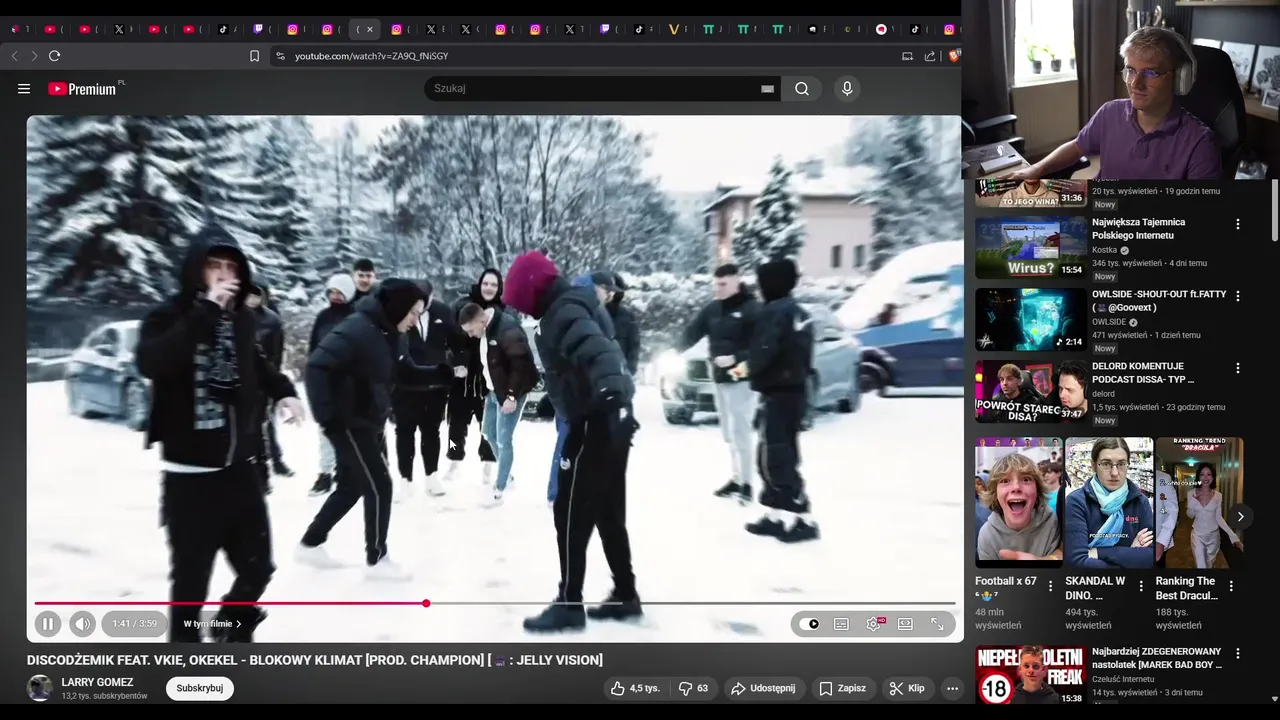Screen dimensions: 1280x720
Task: Click the browser share page icon
Action: coord(930,56)
